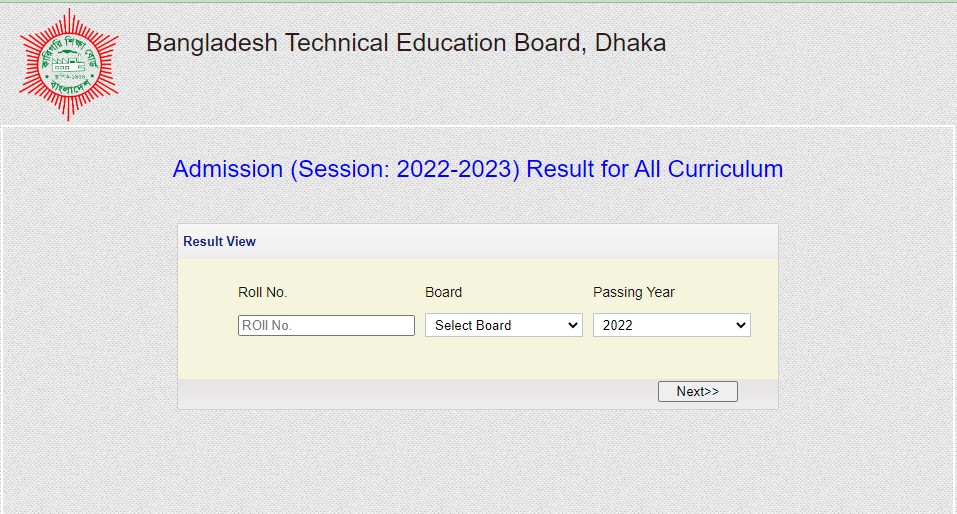This screenshot has width=957, height=514.
Task: Click the Board label above the dropdown
Action: click(443, 292)
